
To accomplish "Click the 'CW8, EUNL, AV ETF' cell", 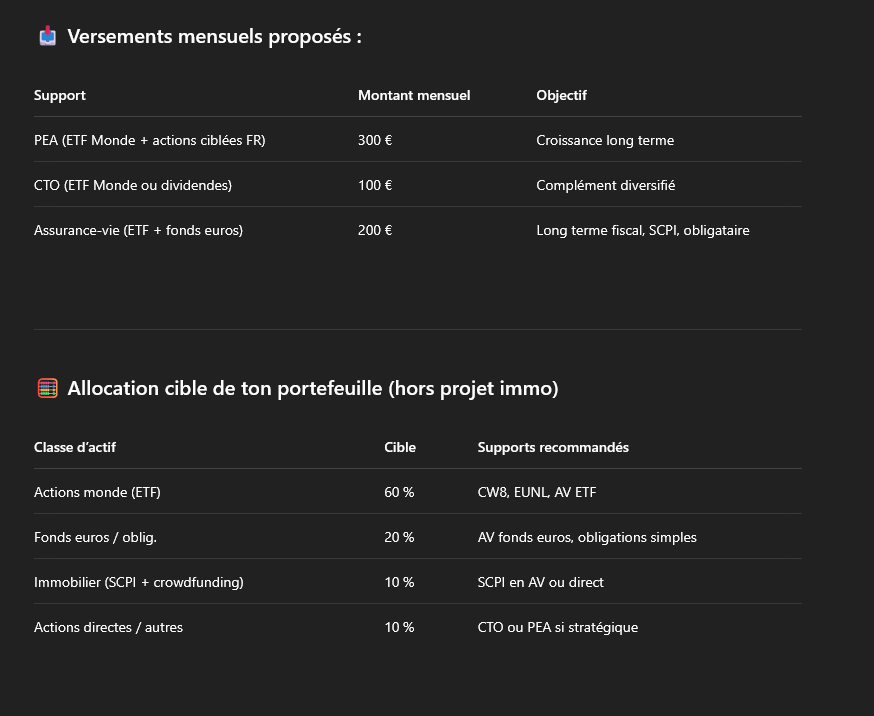I will pyautogui.click(x=537, y=493).
